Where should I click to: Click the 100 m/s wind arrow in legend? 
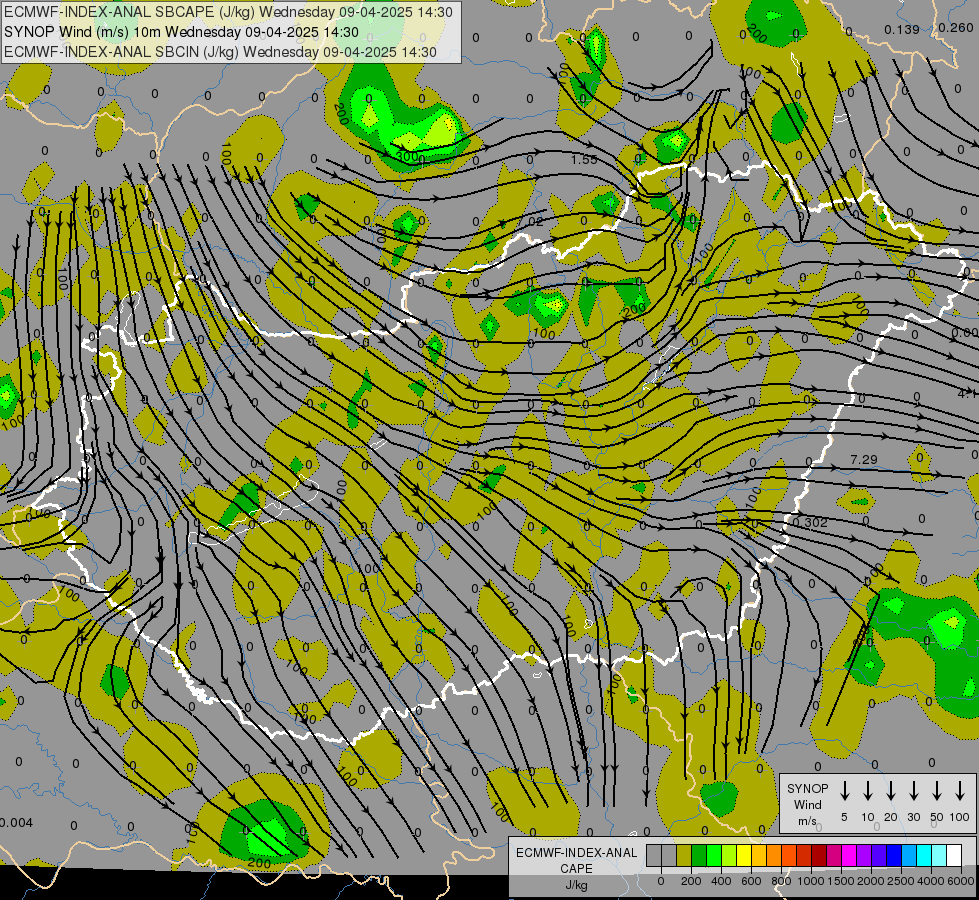pos(960,790)
